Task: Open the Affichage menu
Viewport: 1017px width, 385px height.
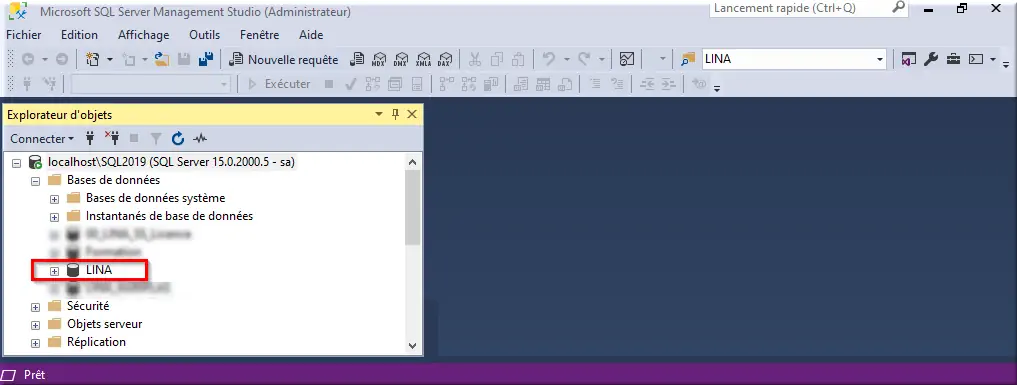Action: [x=143, y=35]
